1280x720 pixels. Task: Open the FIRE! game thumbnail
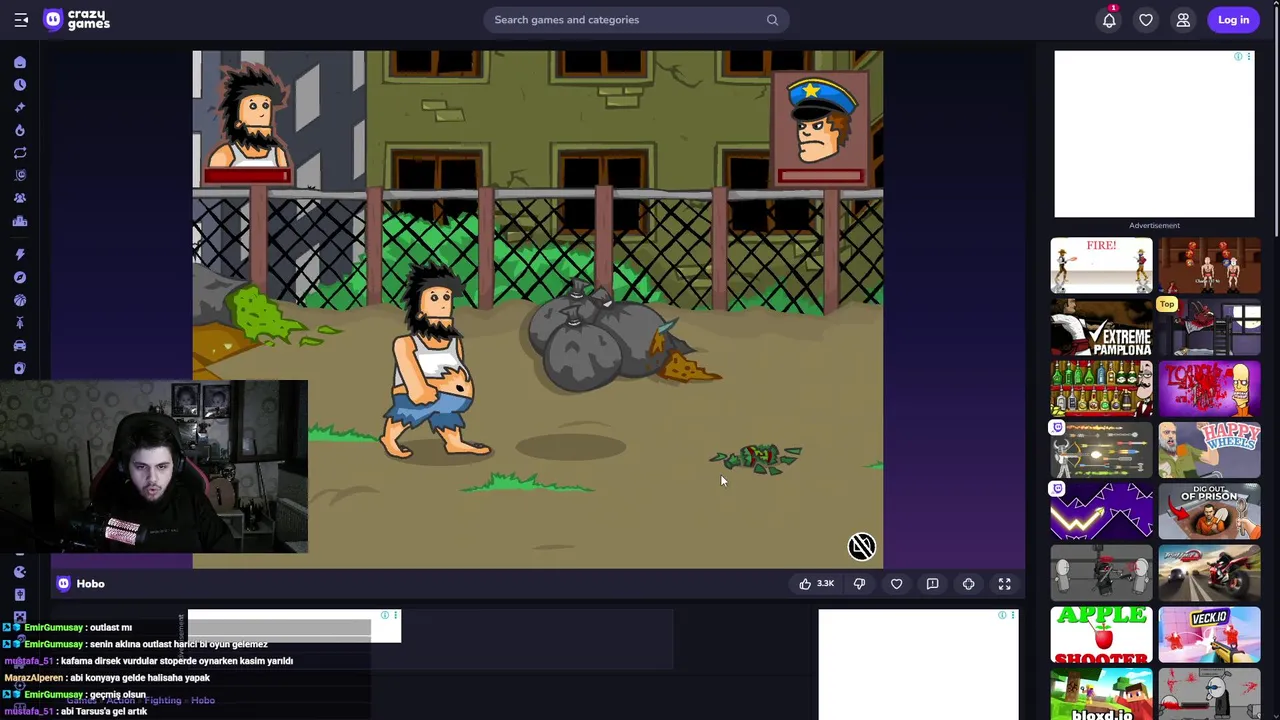coord(1101,266)
